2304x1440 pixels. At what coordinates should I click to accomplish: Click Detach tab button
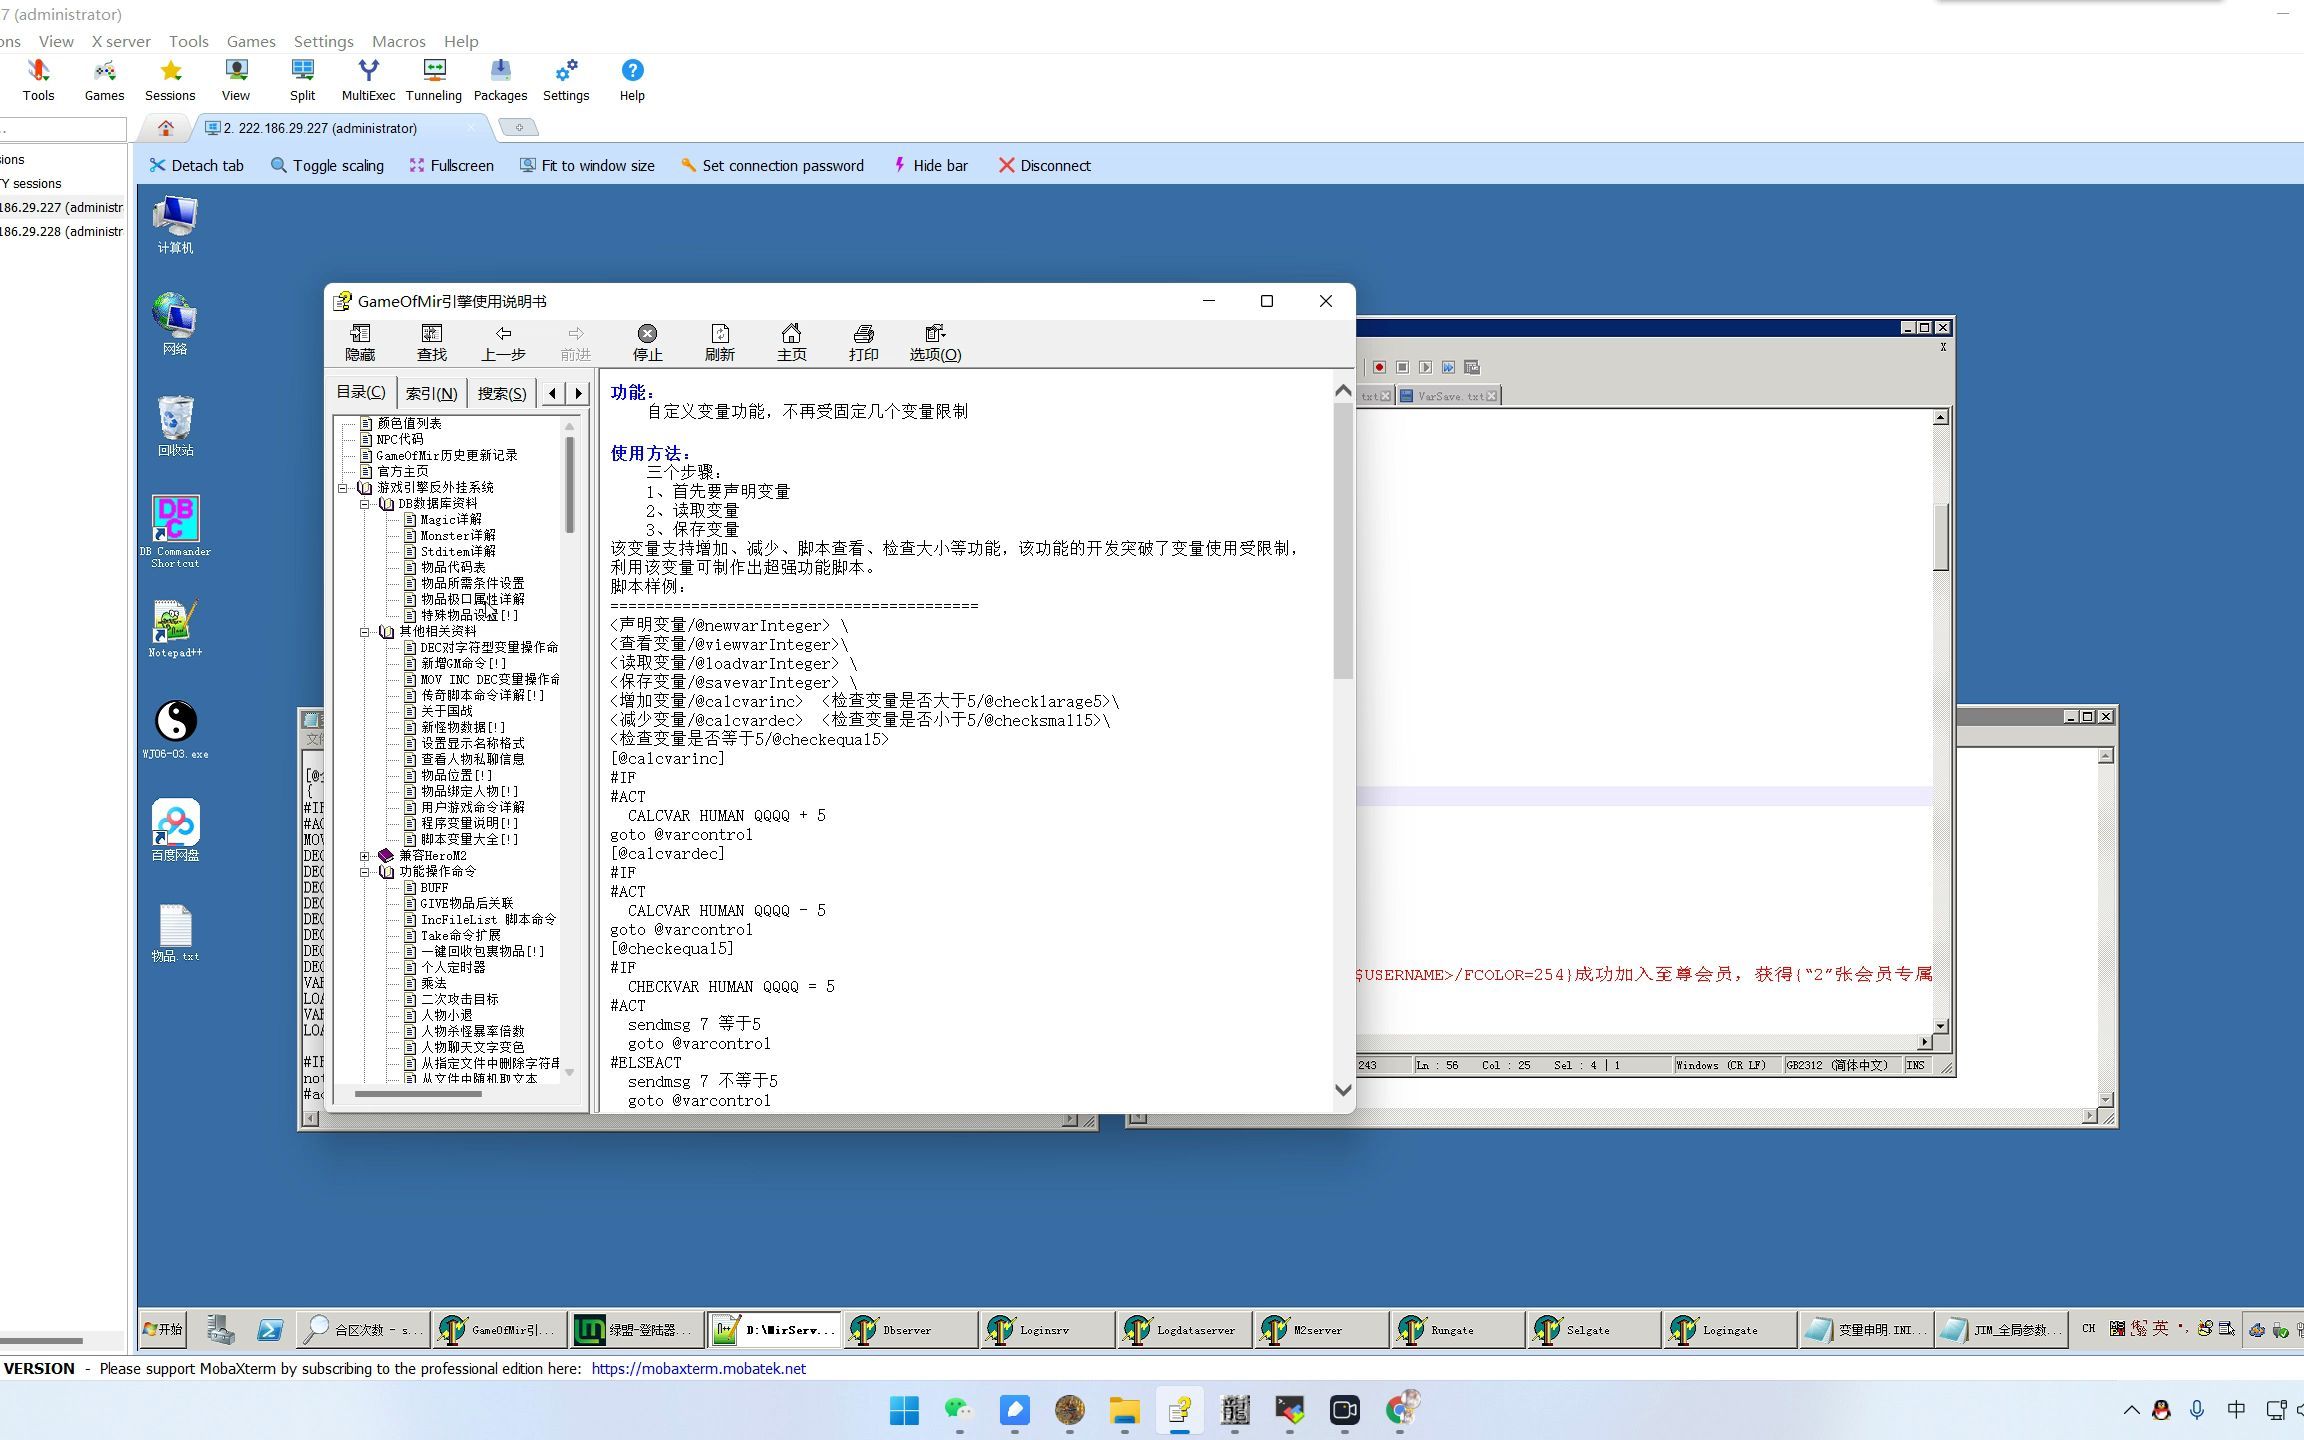click(x=197, y=166)
